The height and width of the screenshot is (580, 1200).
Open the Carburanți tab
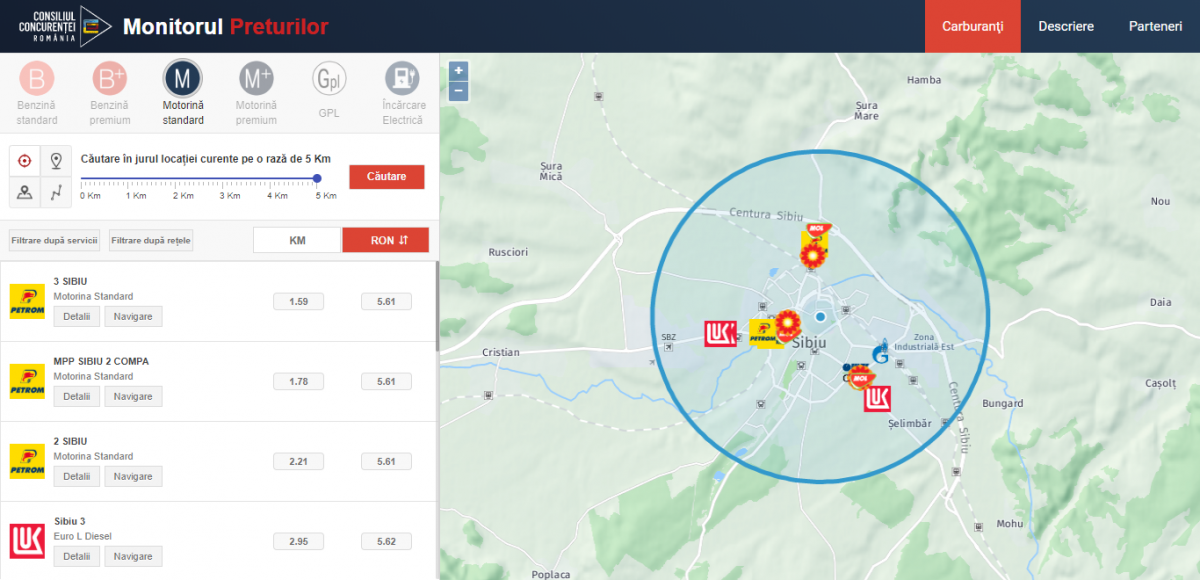(973, 26)
